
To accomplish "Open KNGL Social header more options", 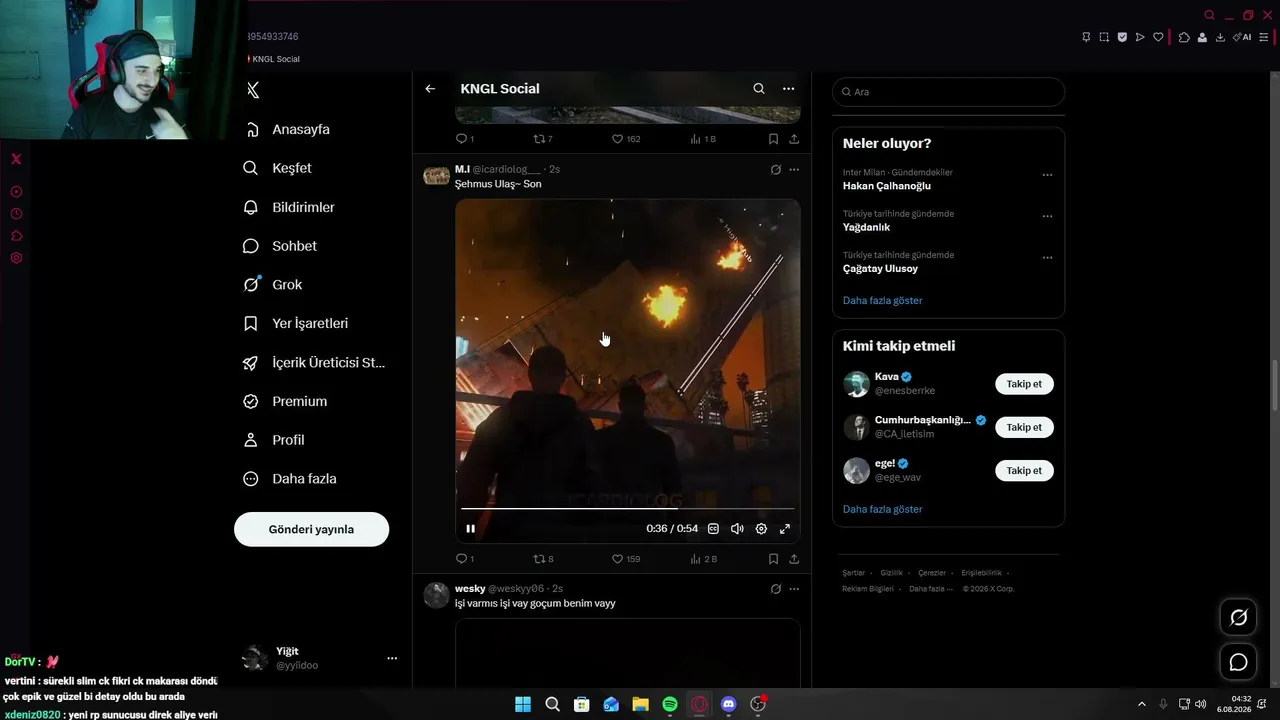I will pyautogui.click(x=789, y=89).
